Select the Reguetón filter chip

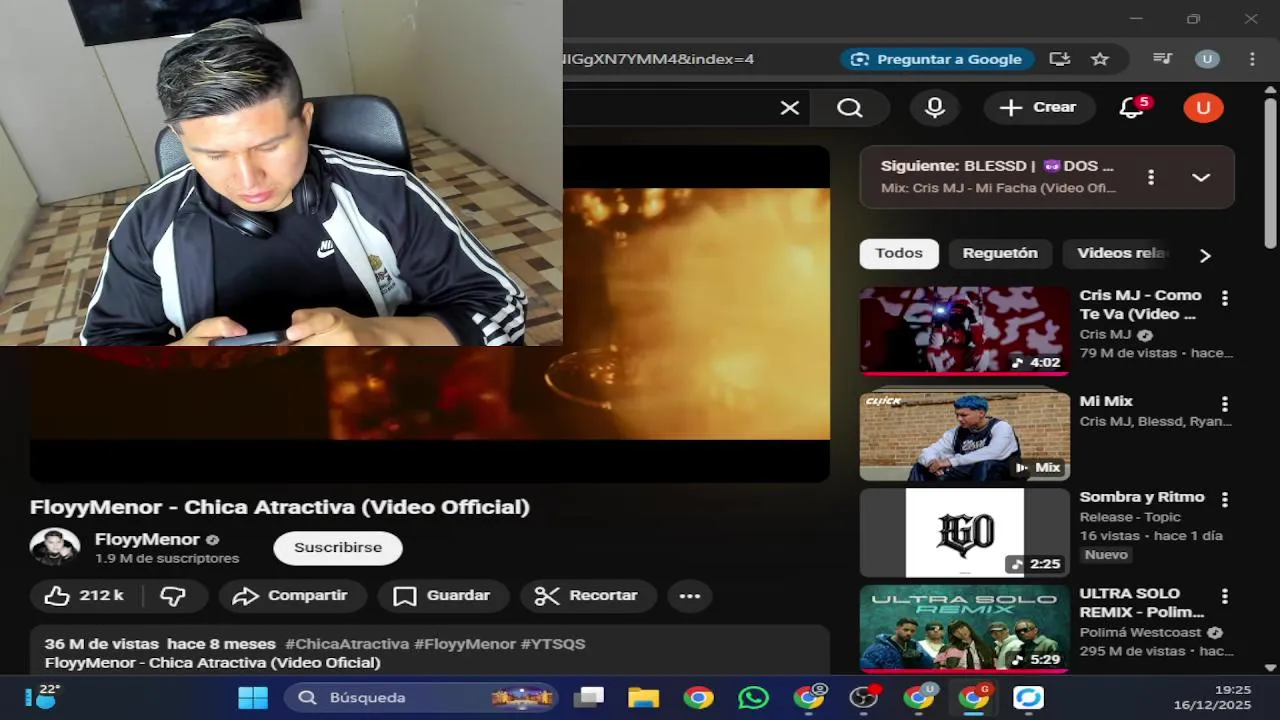tap(1000, 254)
